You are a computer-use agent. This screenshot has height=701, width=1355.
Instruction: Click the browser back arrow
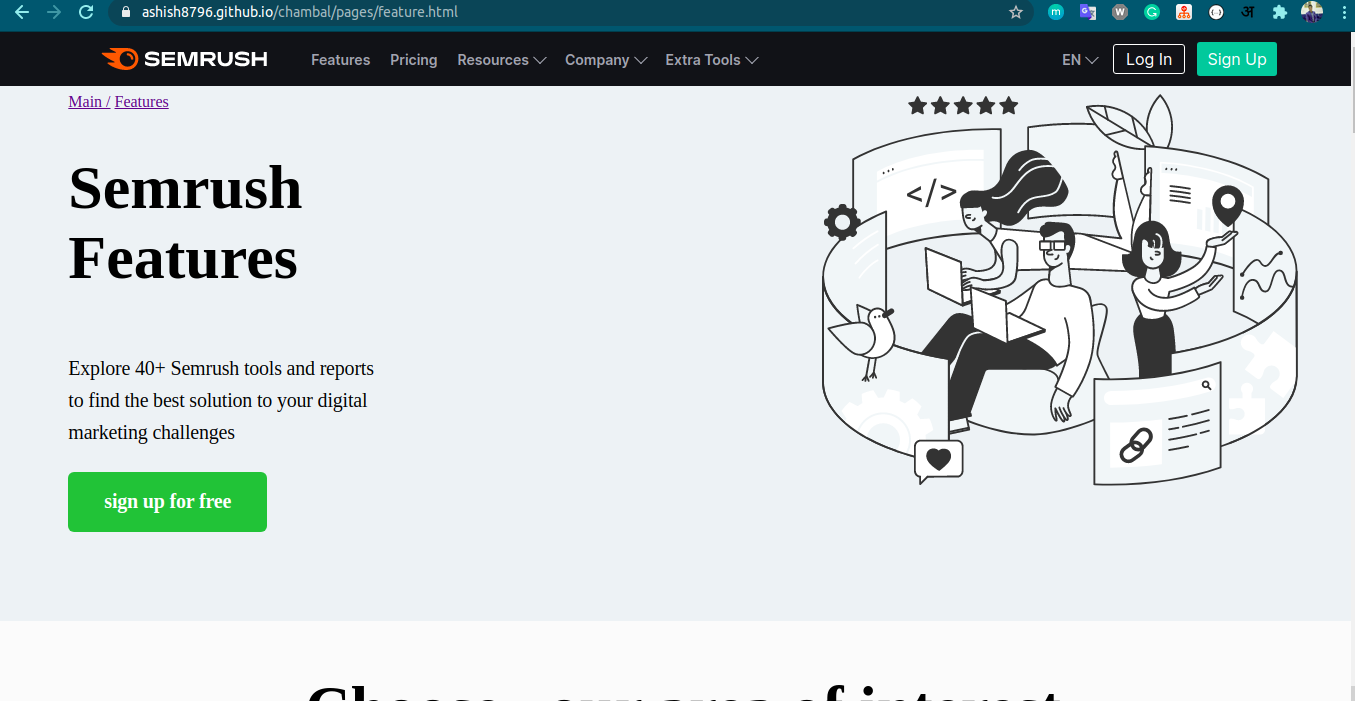click(x=22, y=12)
